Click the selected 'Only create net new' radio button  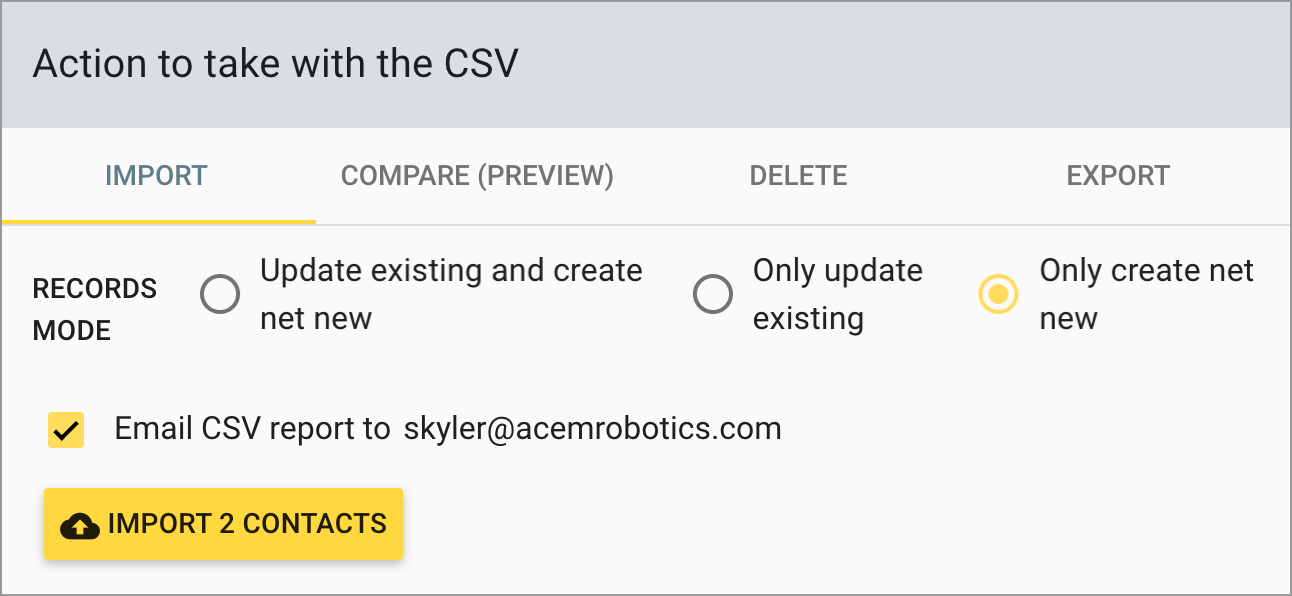998,295
